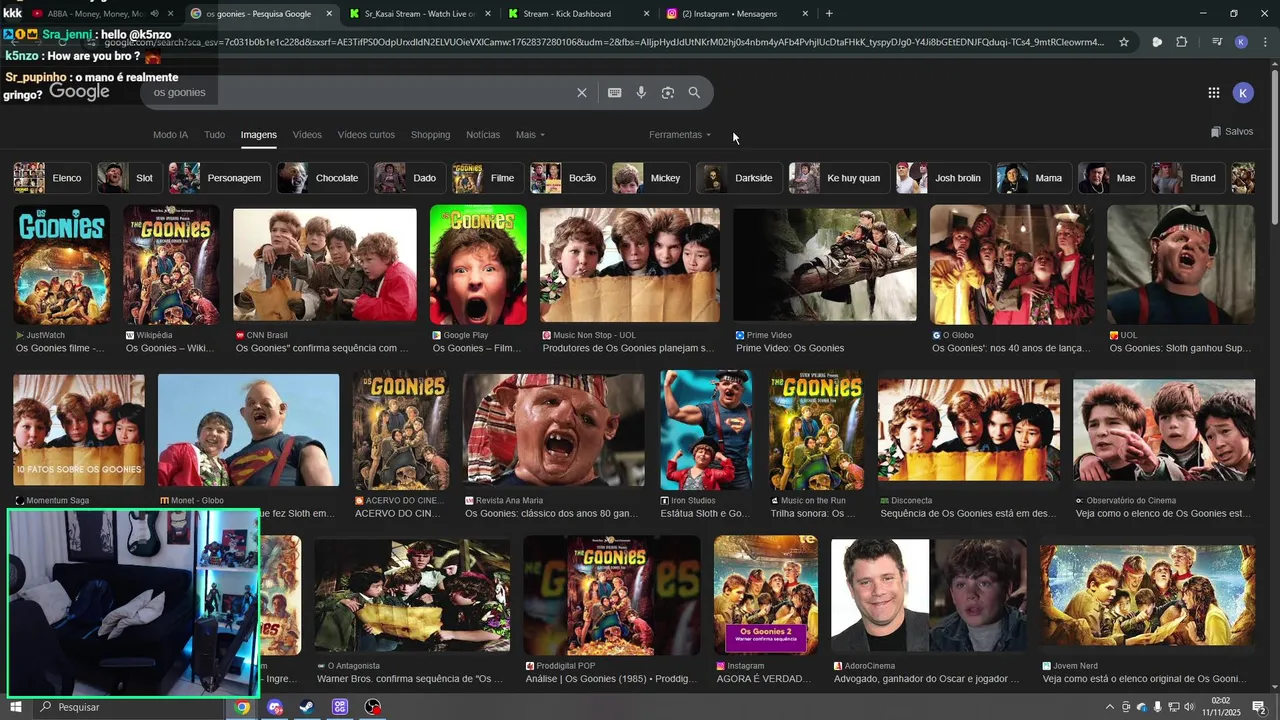The width and height of the screenshot is (1280, 720).
Task: Filter images by Josh brolin chip
Action: (x=943, y=178)
